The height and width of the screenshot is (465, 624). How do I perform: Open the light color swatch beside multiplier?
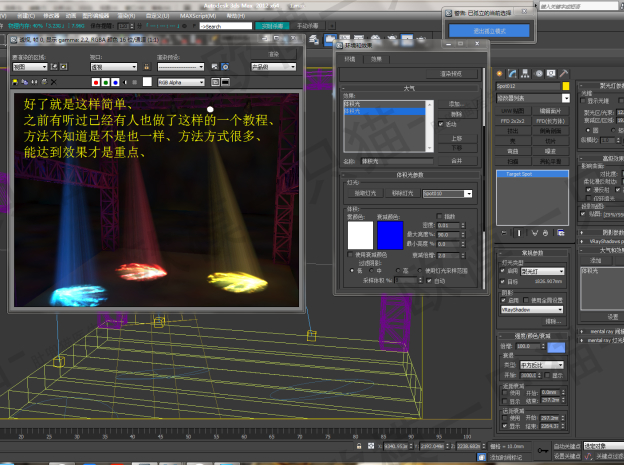coord(556,348)
